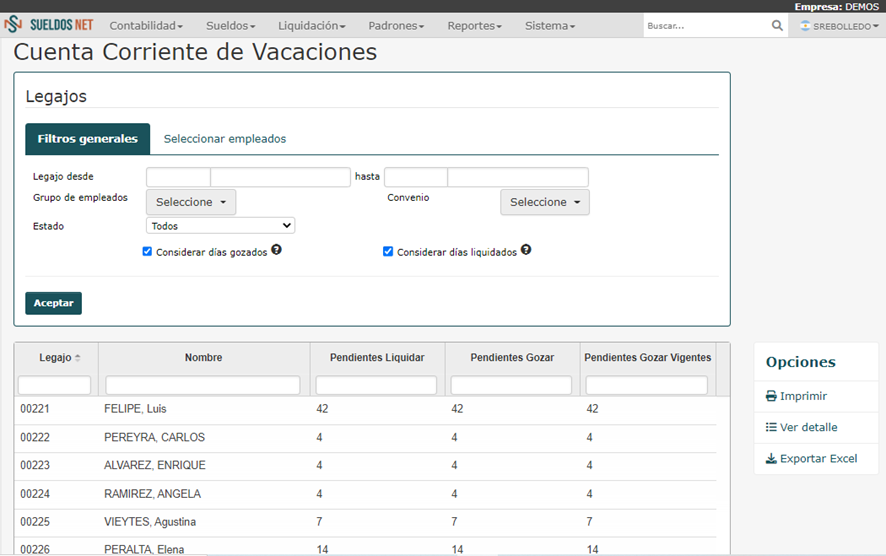The width and height of the screenshot is (886, 556).
Task: Click legajo number 00225
Action: click(x=35, y=522)
